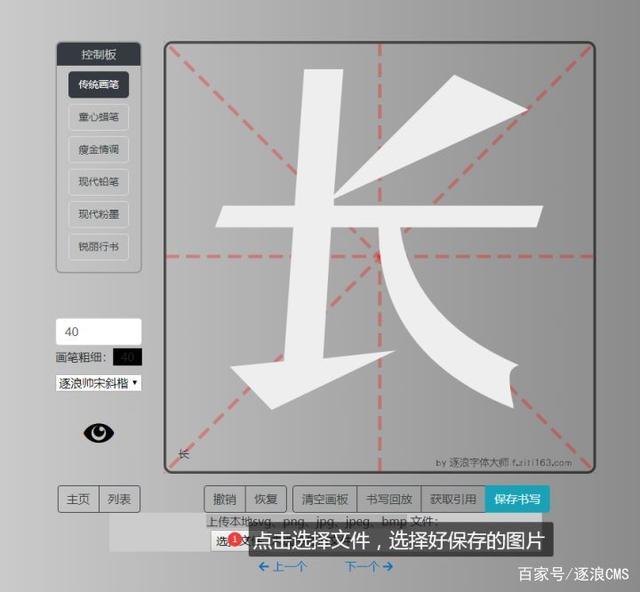Switch to 现代铅笔 pencil brush
Image resolution: width=640 pixels, height=592 pixels.
[99, 182]
